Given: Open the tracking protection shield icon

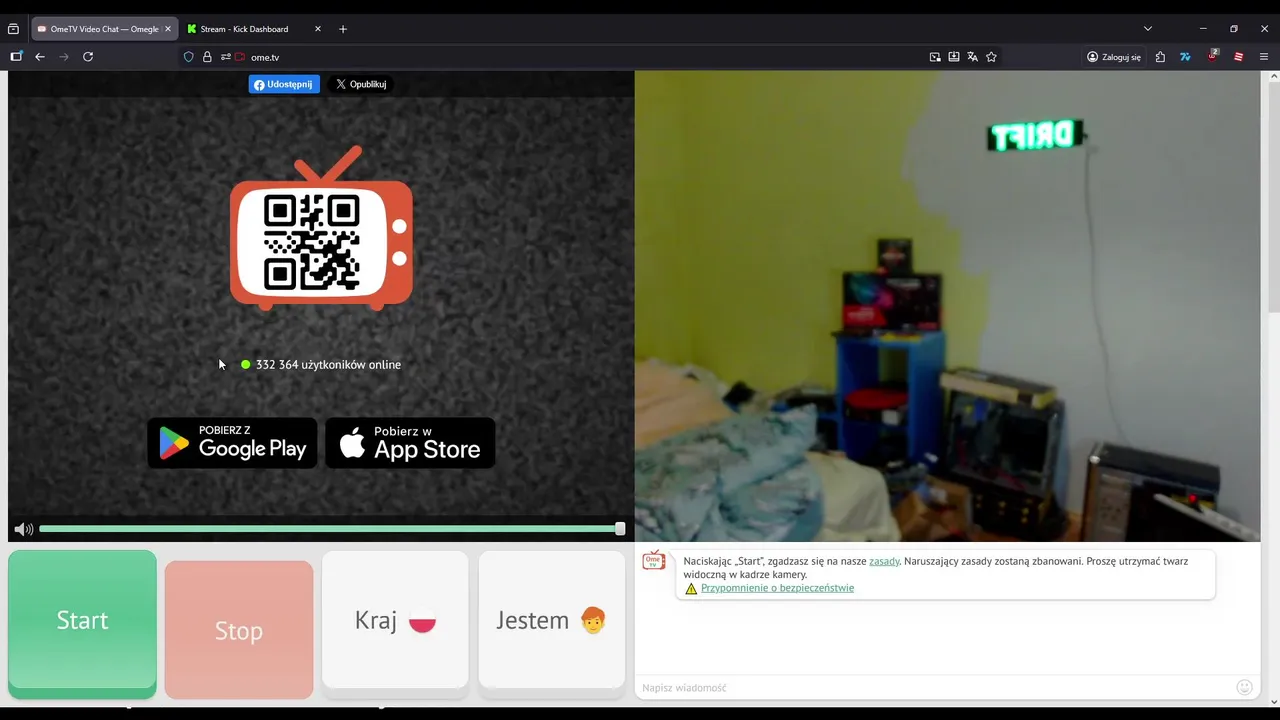Looking at the screenshot, I should (188, 57).
